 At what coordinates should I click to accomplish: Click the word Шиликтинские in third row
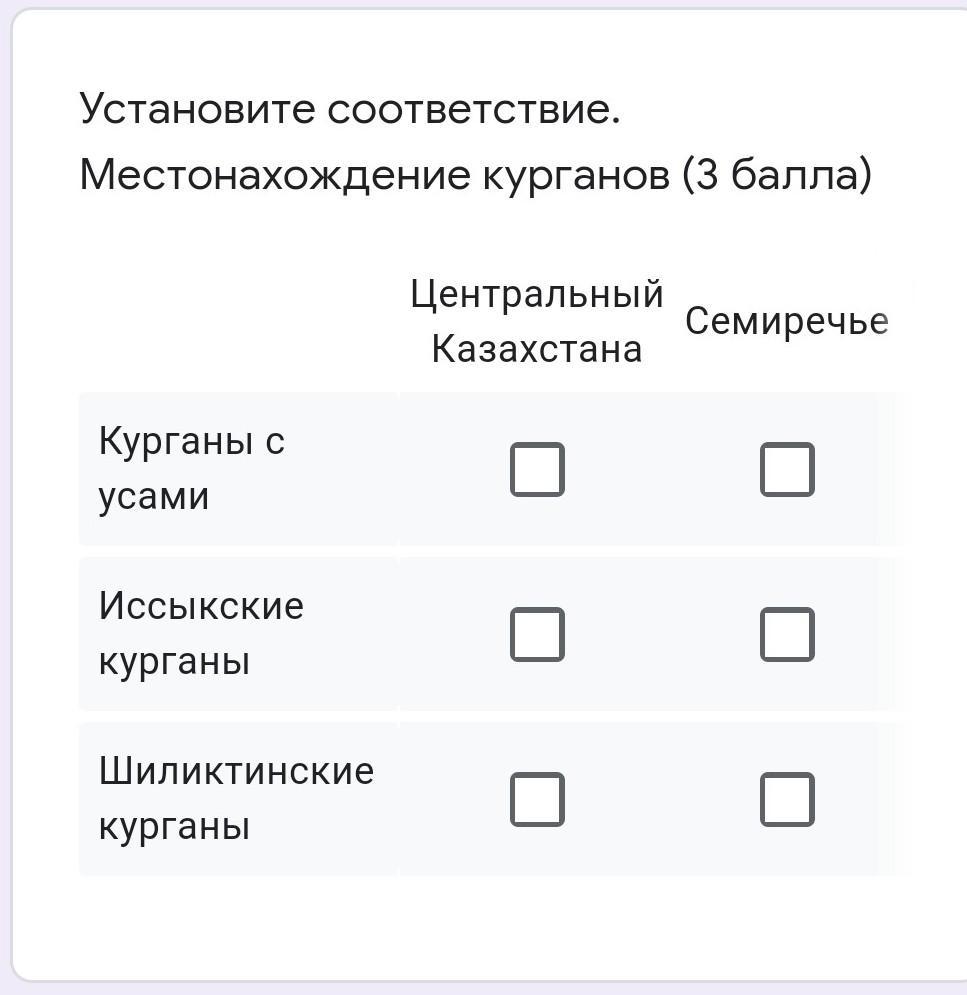coord(236,771)
